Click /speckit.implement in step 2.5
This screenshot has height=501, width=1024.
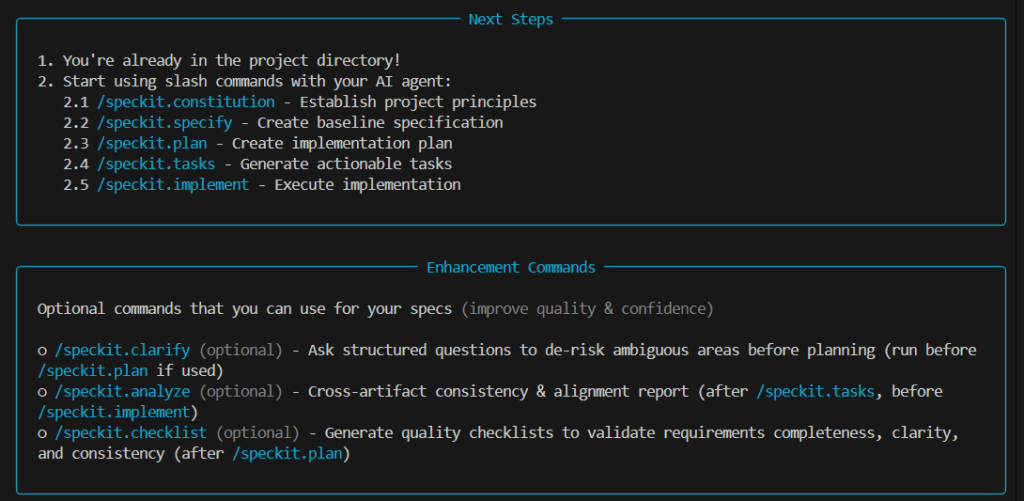click(173, 185)
